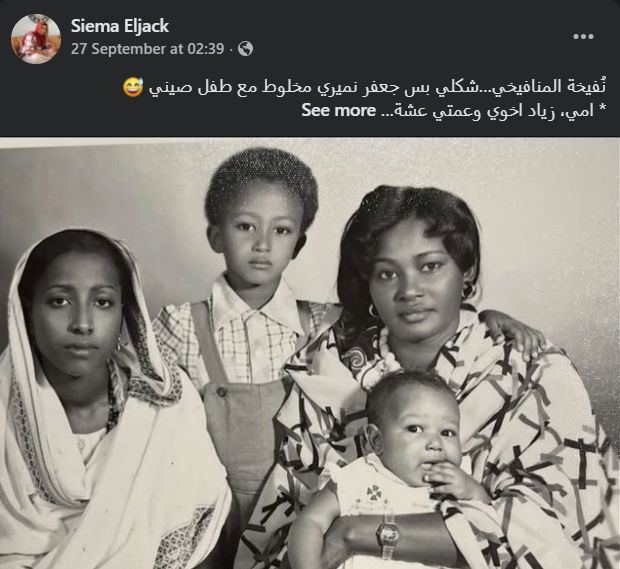The height and width of the screenshot is (569, 620).
Task: Open the 27 September at 02:39 timestamp
Action: [x=147, y=49]
